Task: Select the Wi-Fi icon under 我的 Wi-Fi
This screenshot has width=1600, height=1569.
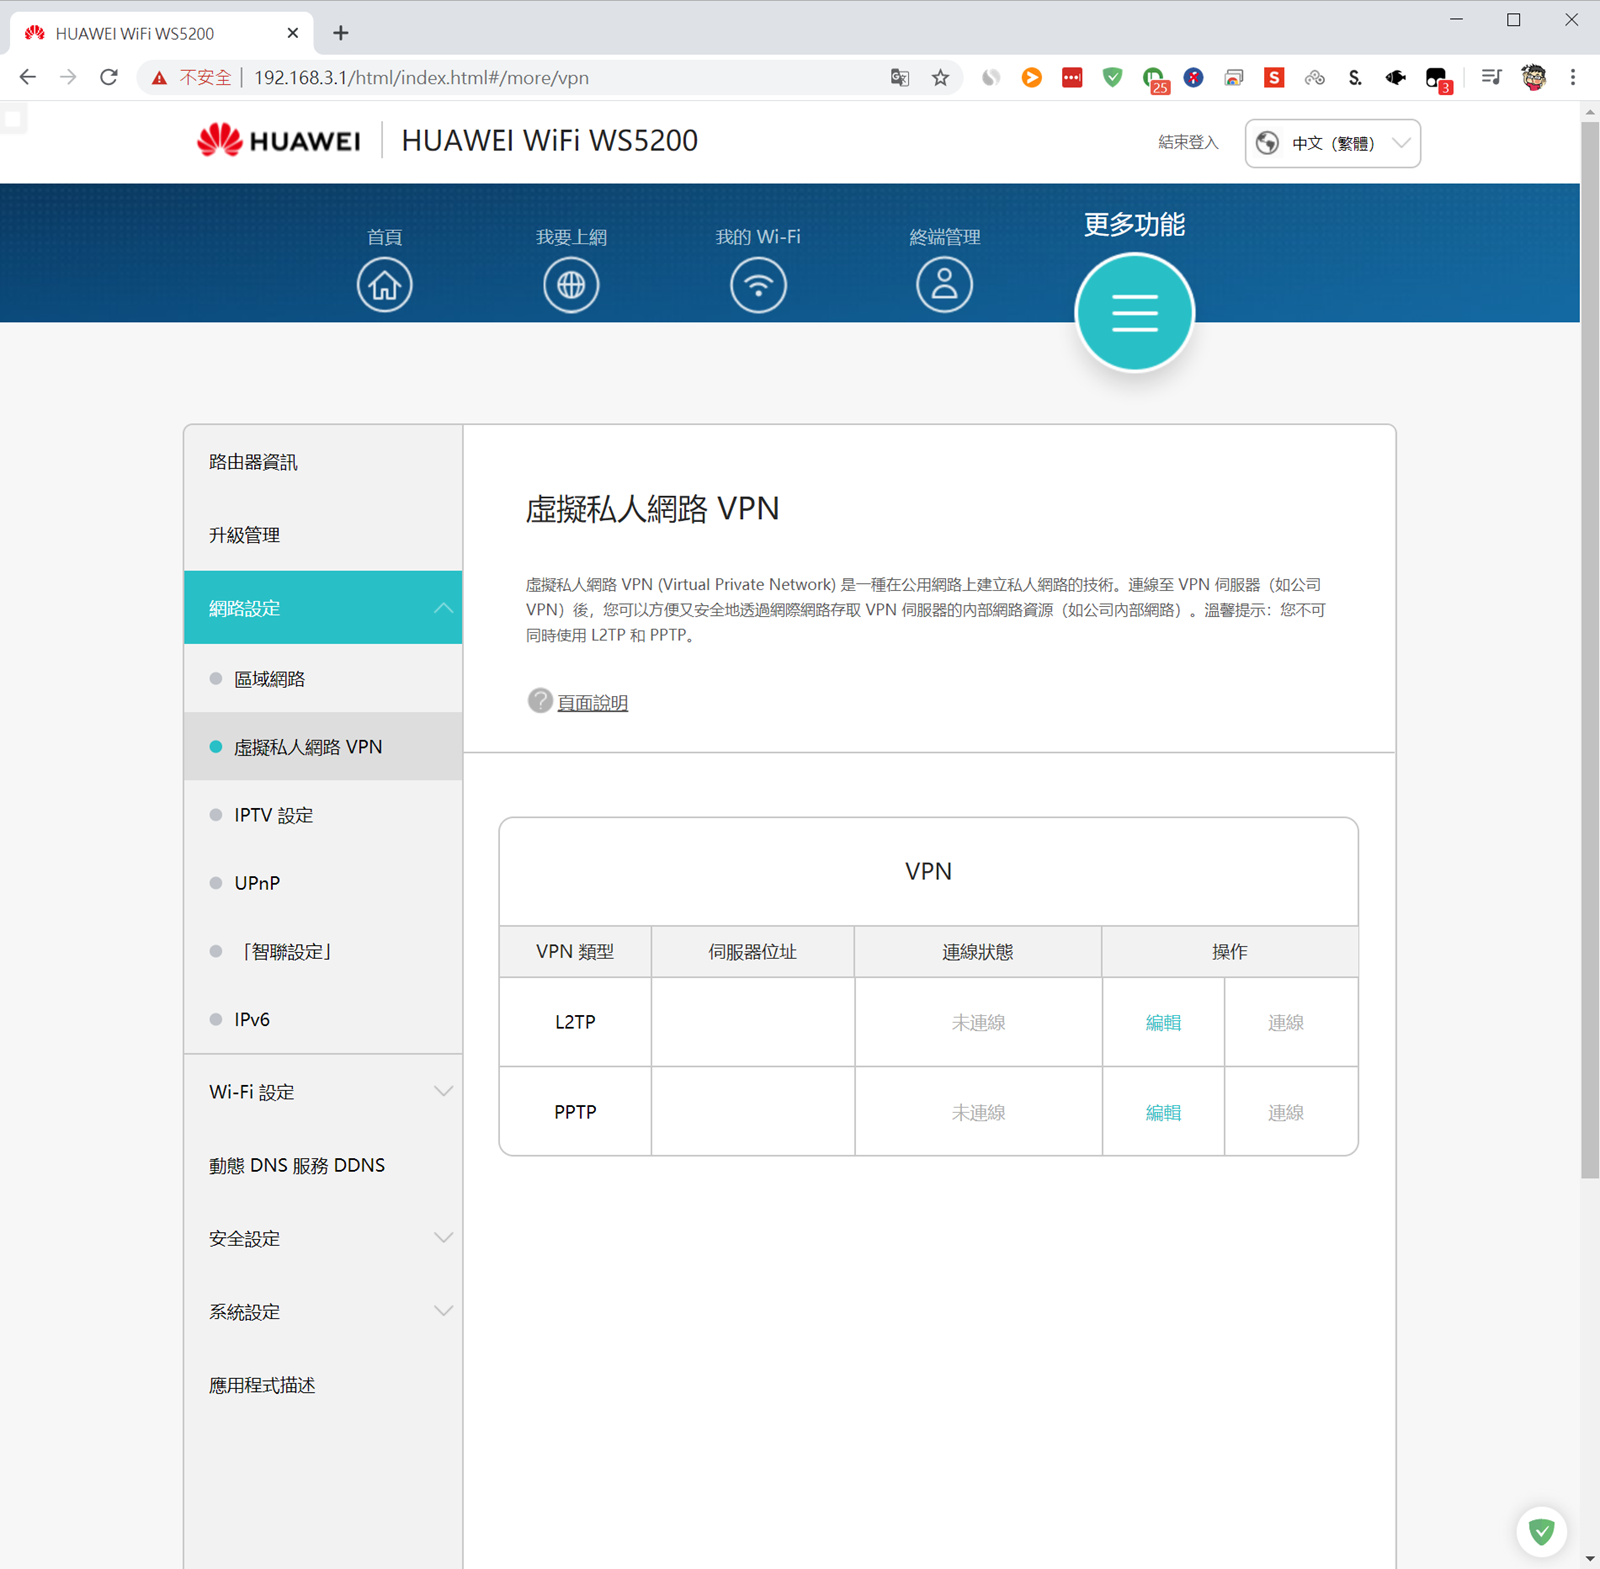Action: 758,285
